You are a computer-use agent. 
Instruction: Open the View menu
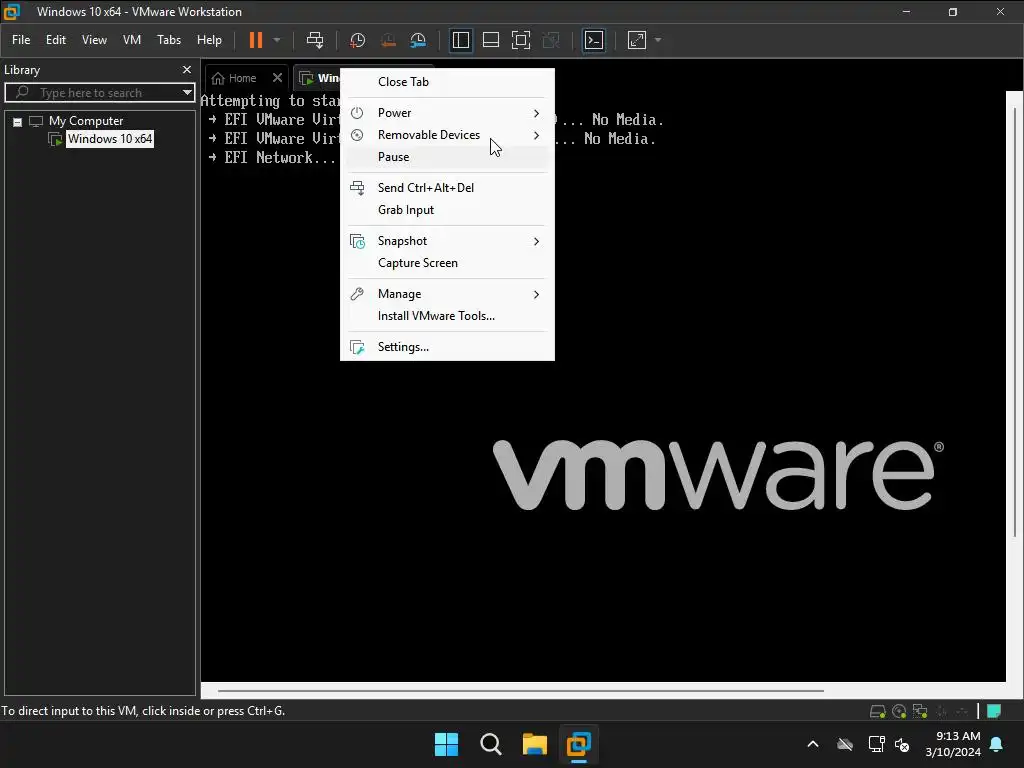pyautogui.click(x=94, y=40)
